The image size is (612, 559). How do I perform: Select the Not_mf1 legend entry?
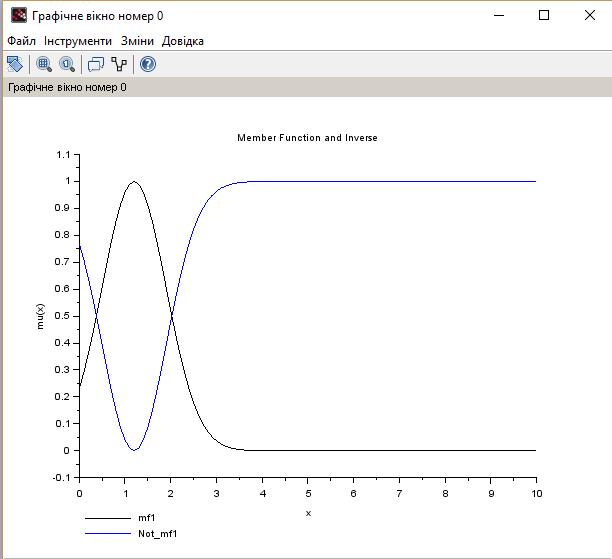pos(158,534)
